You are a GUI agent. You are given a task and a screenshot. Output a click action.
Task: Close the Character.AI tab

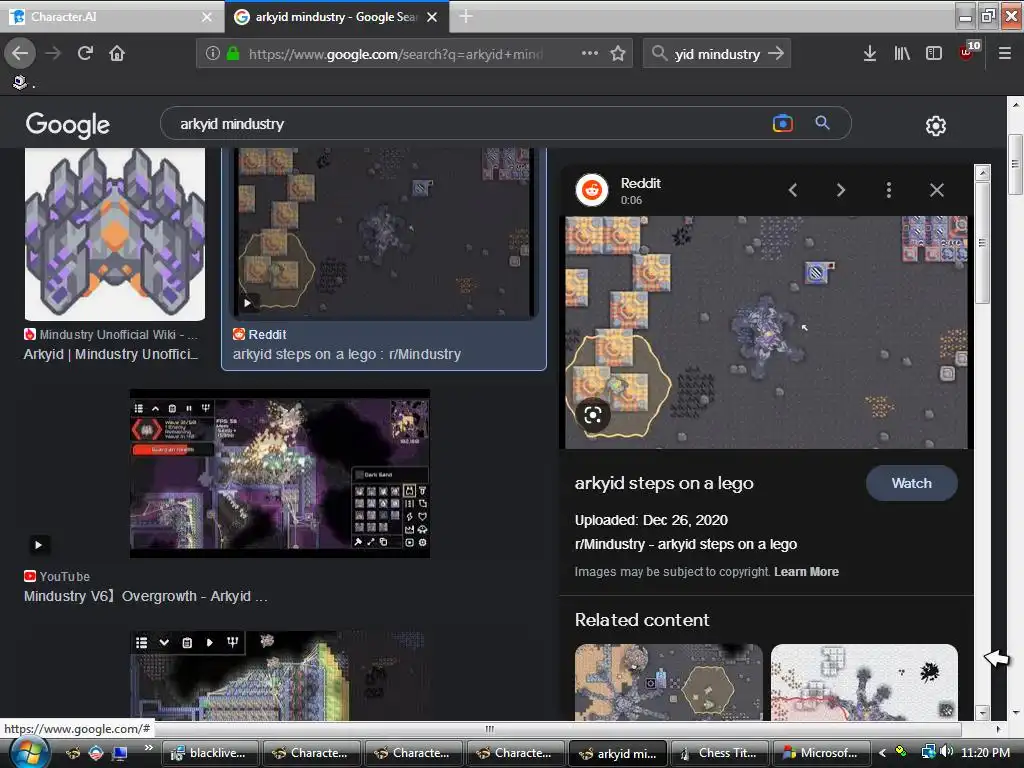pos(206,17)
